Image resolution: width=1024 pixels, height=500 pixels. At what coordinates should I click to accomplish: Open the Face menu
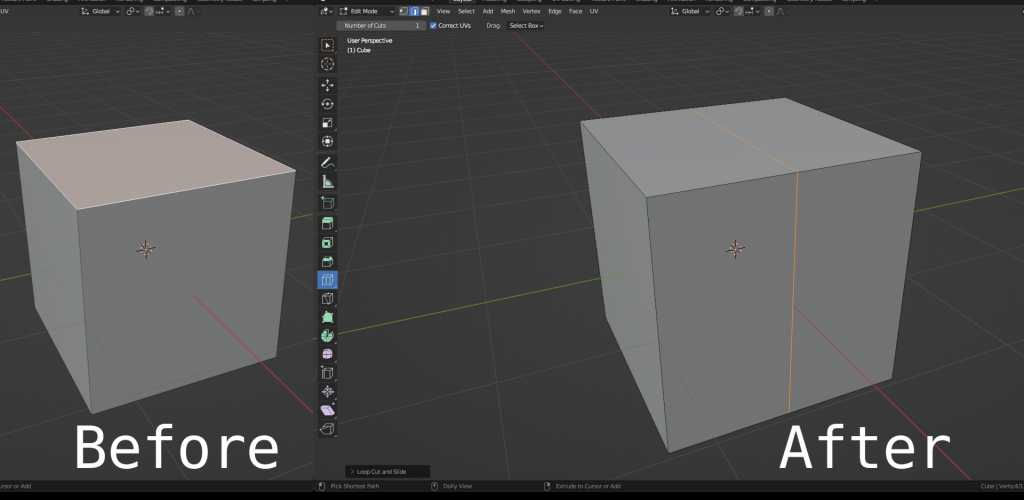click(575, 11)
